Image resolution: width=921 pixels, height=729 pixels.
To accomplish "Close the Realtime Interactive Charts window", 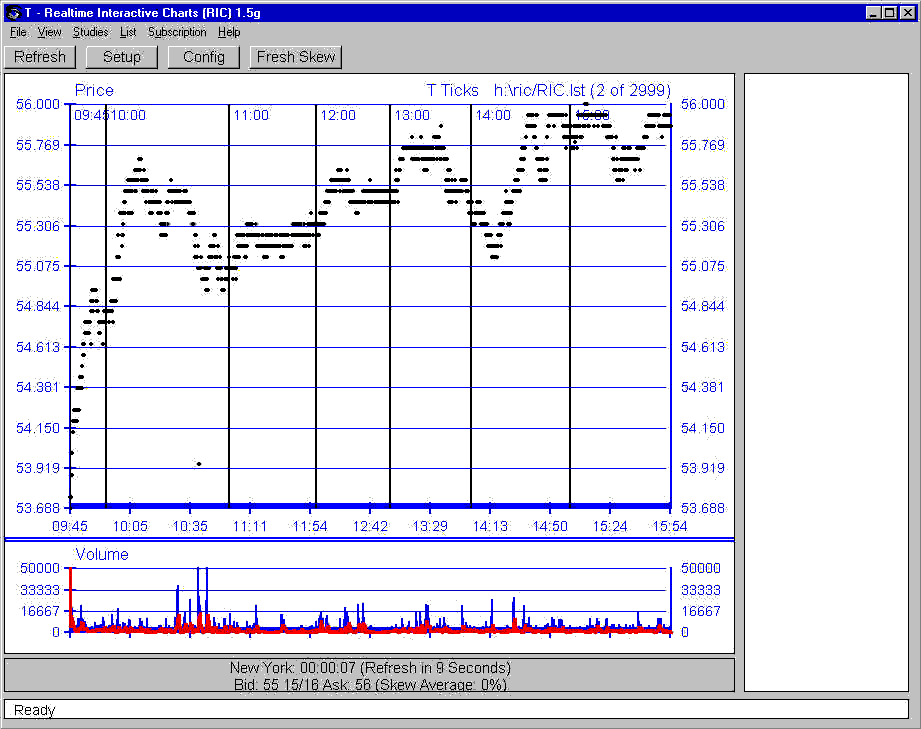I will pyautogui.click(x=905, y=13).
